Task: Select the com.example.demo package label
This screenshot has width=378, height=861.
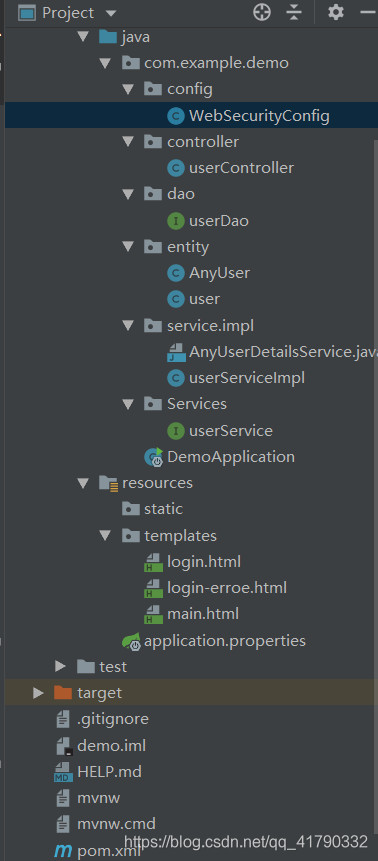Action: click(216, 63)
